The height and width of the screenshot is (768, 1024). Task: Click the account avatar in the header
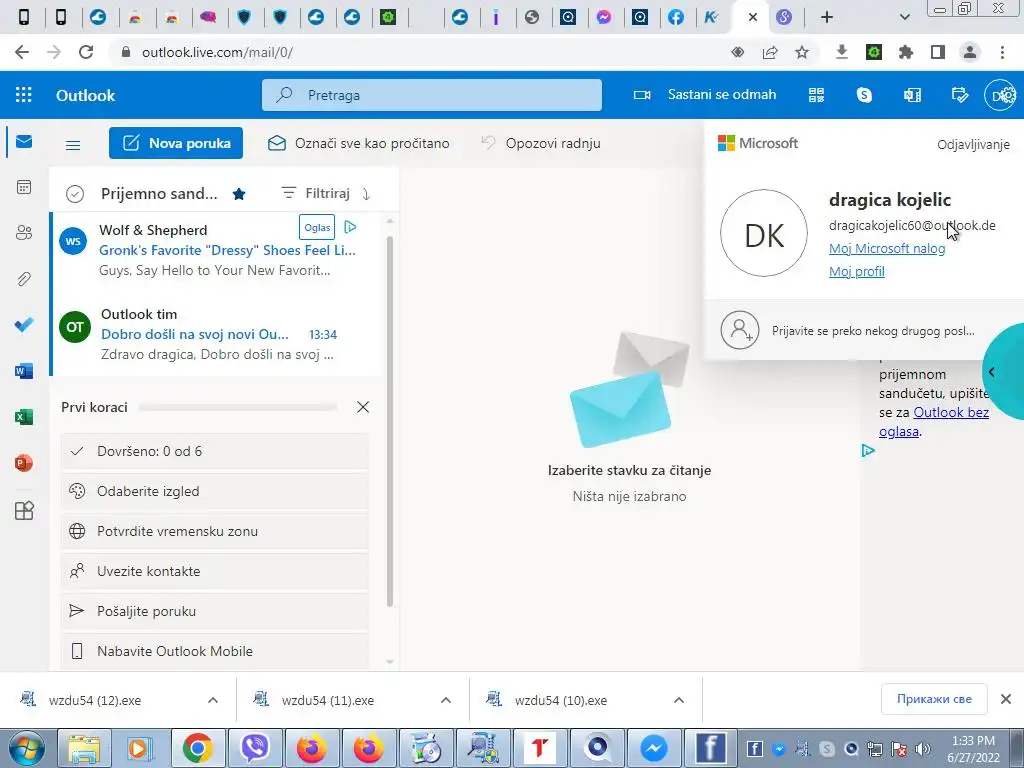(x=1000, y=95)
